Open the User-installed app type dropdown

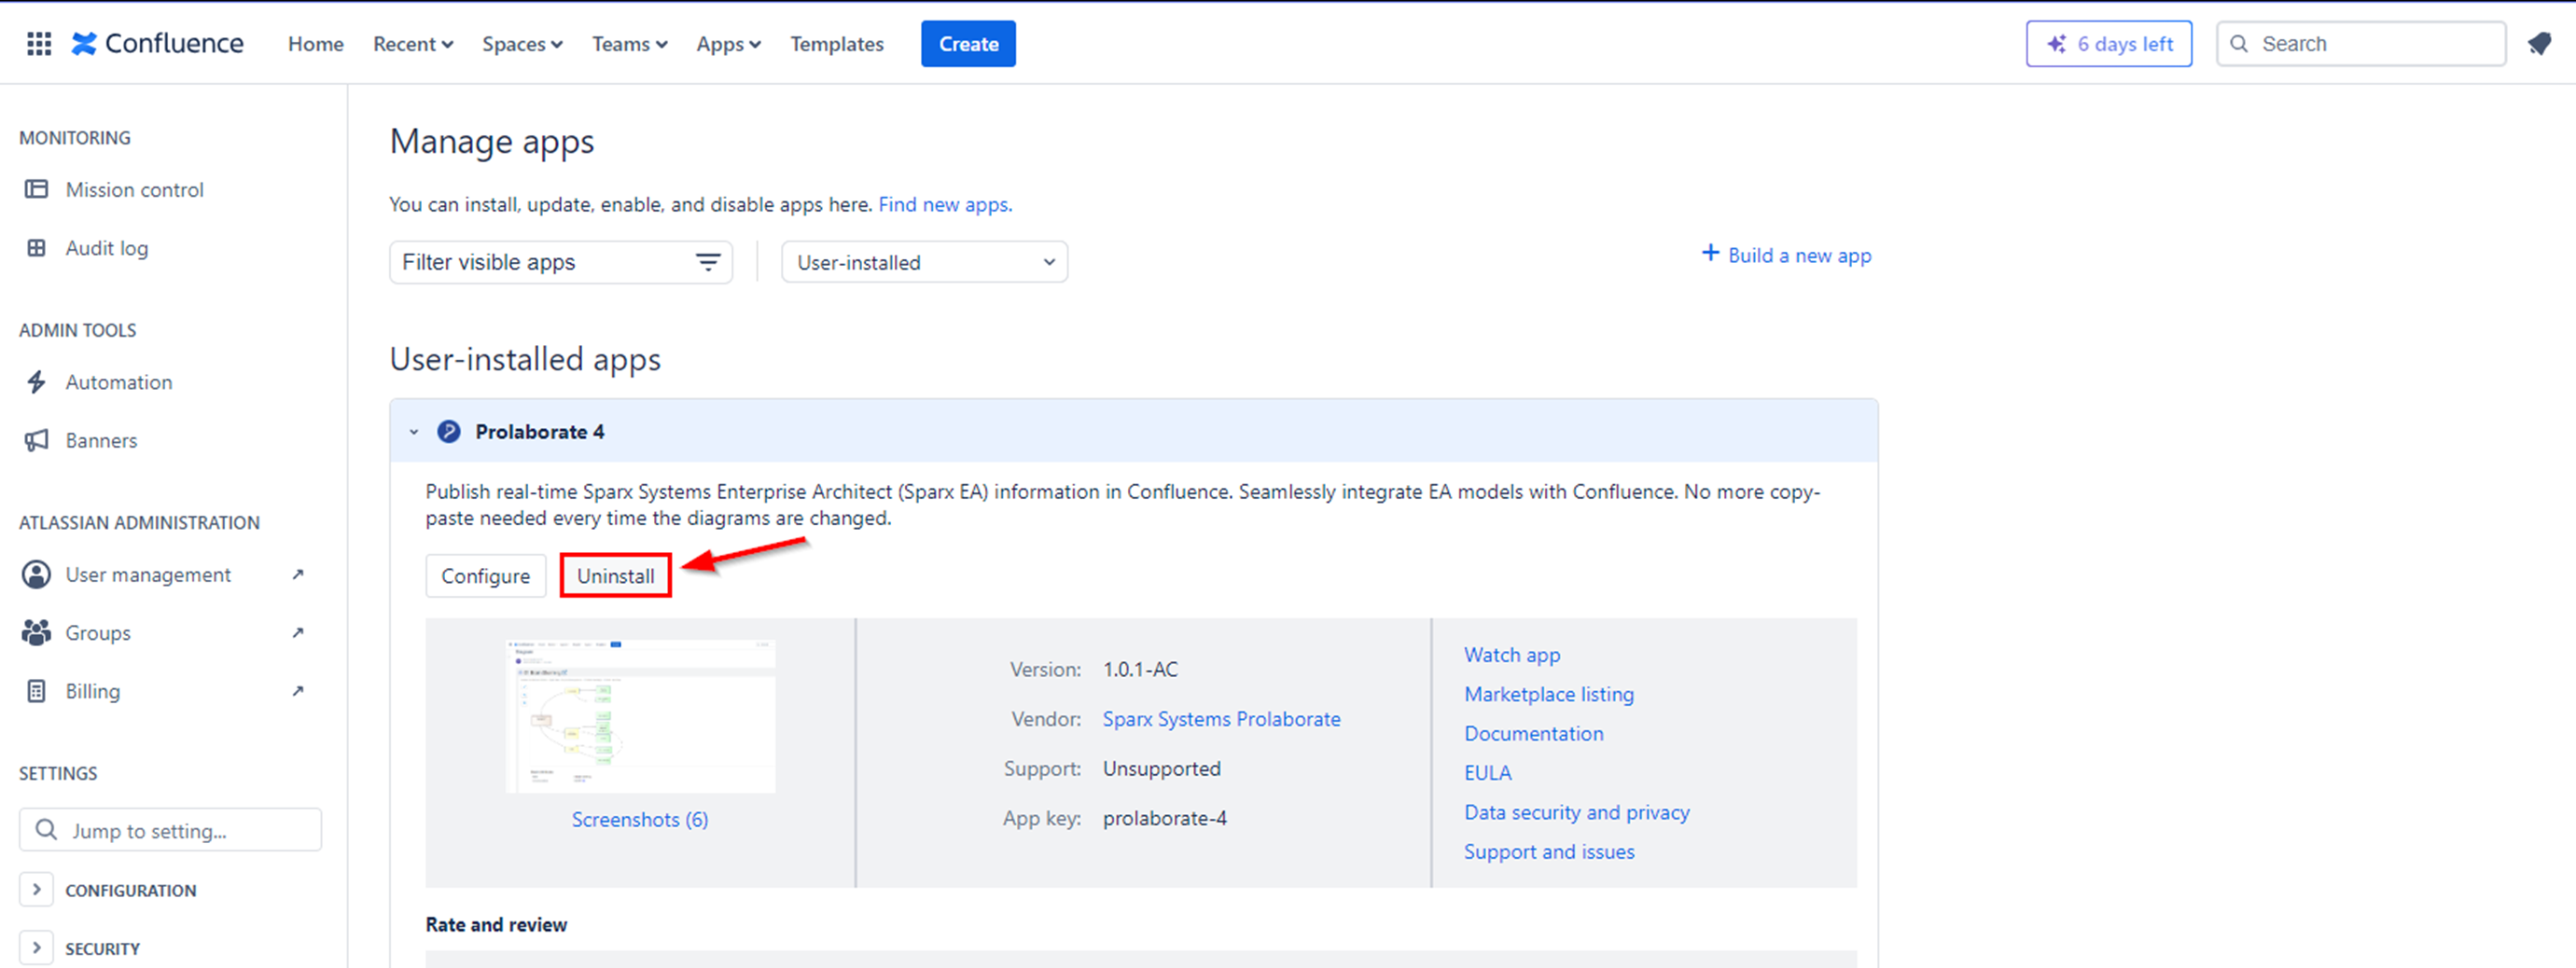925,262
